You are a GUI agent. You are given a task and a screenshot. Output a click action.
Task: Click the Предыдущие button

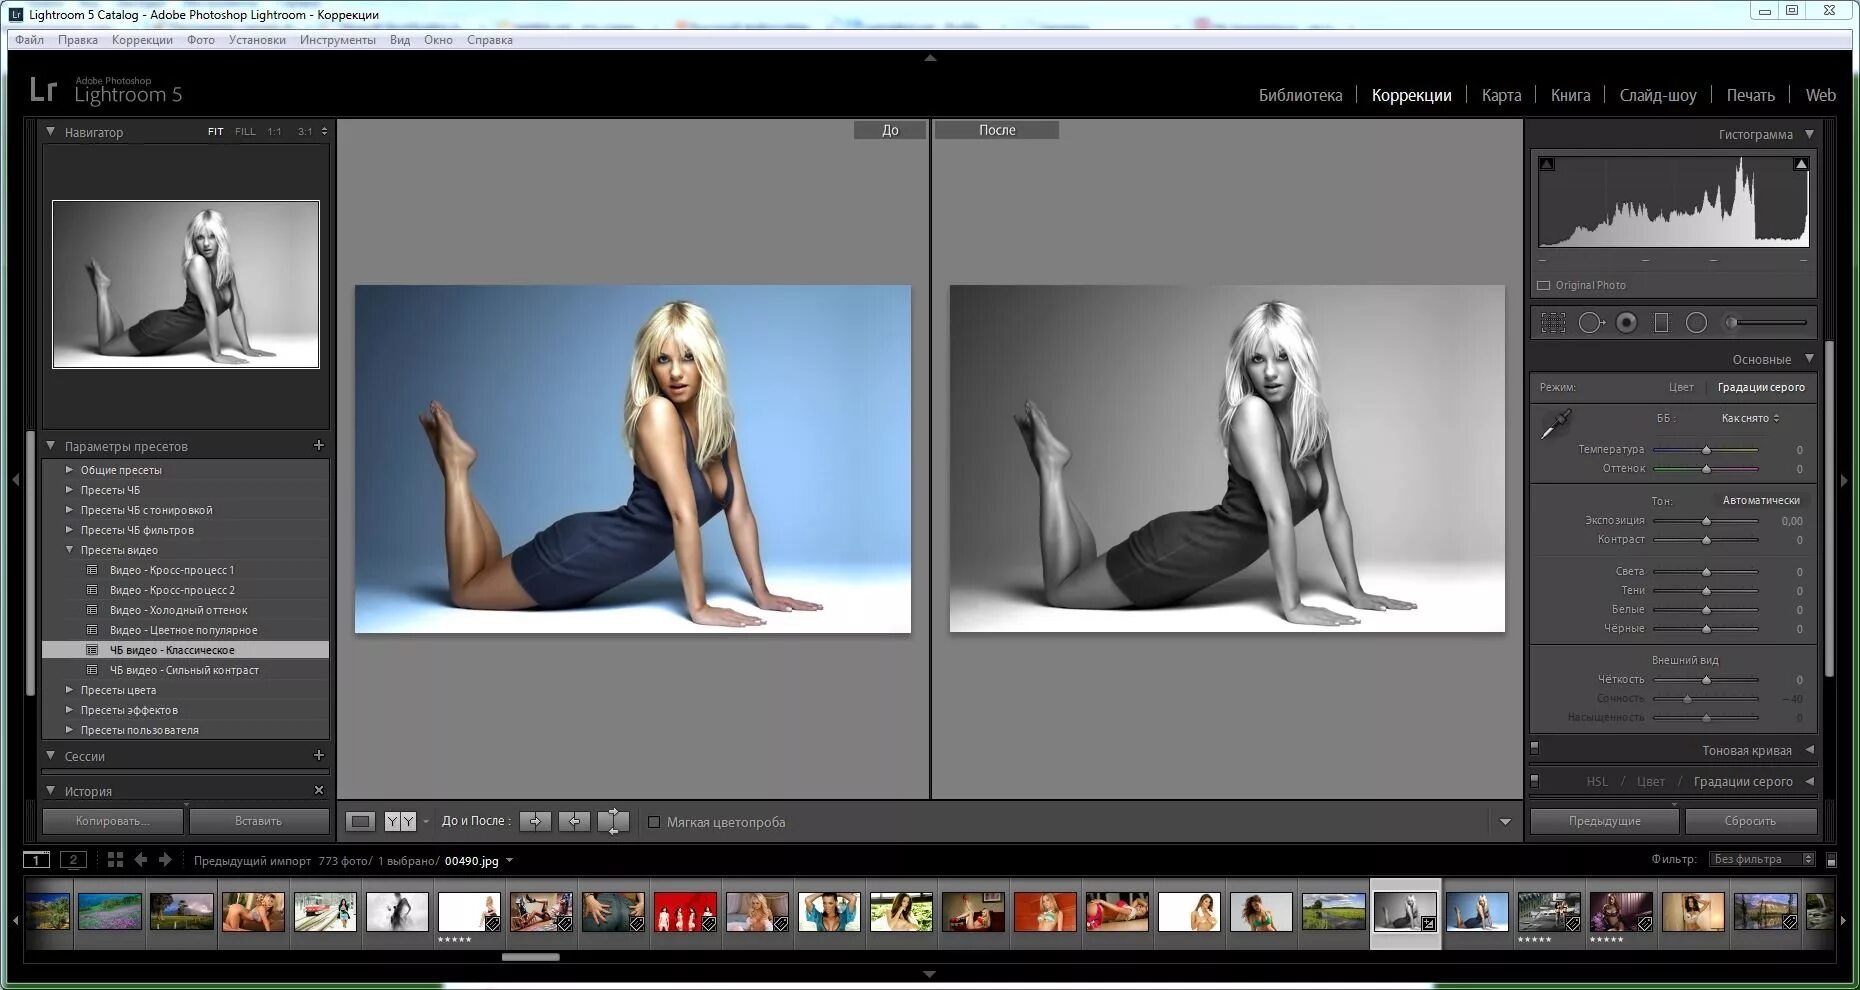(1604, 821)
